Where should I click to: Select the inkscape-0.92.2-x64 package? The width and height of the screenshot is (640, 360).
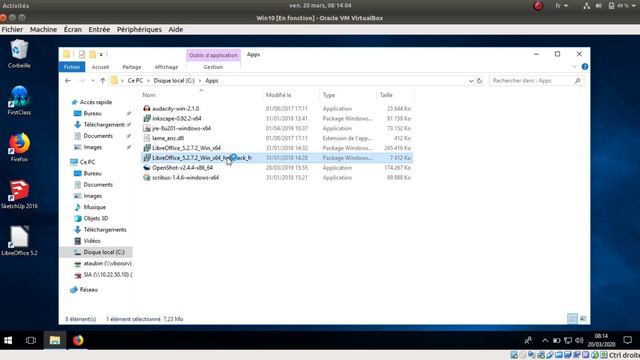[176, 118]
